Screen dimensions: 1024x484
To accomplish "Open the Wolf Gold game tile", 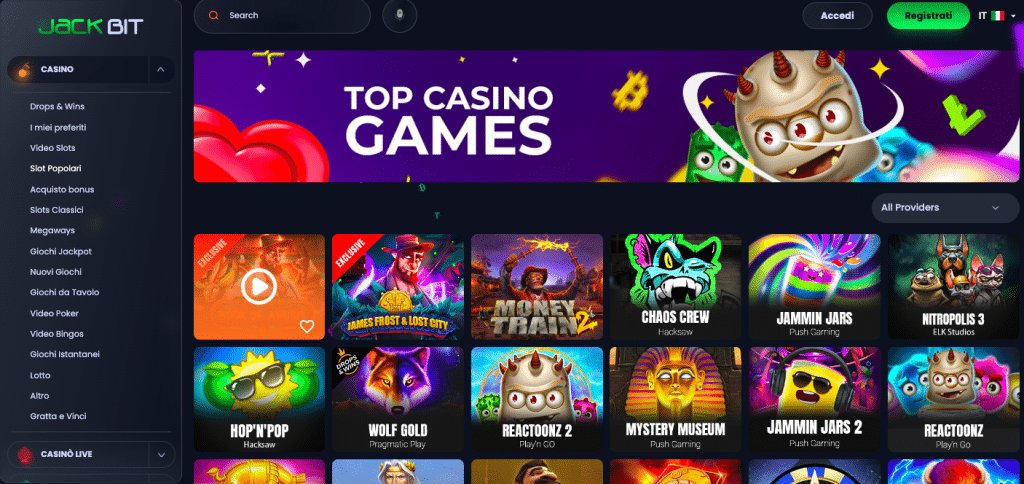I will 398,399.
